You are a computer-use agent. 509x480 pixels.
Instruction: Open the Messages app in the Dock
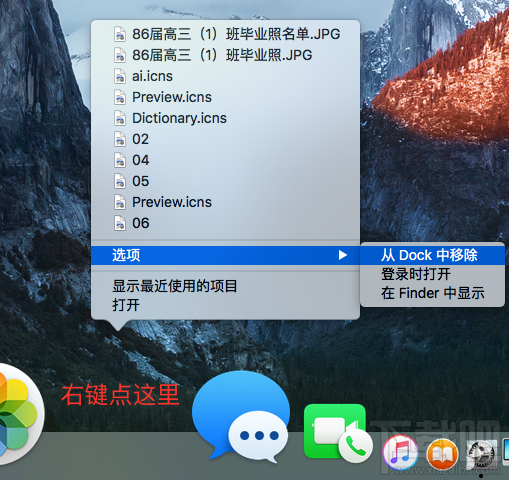pyautogui.click(x=241, y=417)
